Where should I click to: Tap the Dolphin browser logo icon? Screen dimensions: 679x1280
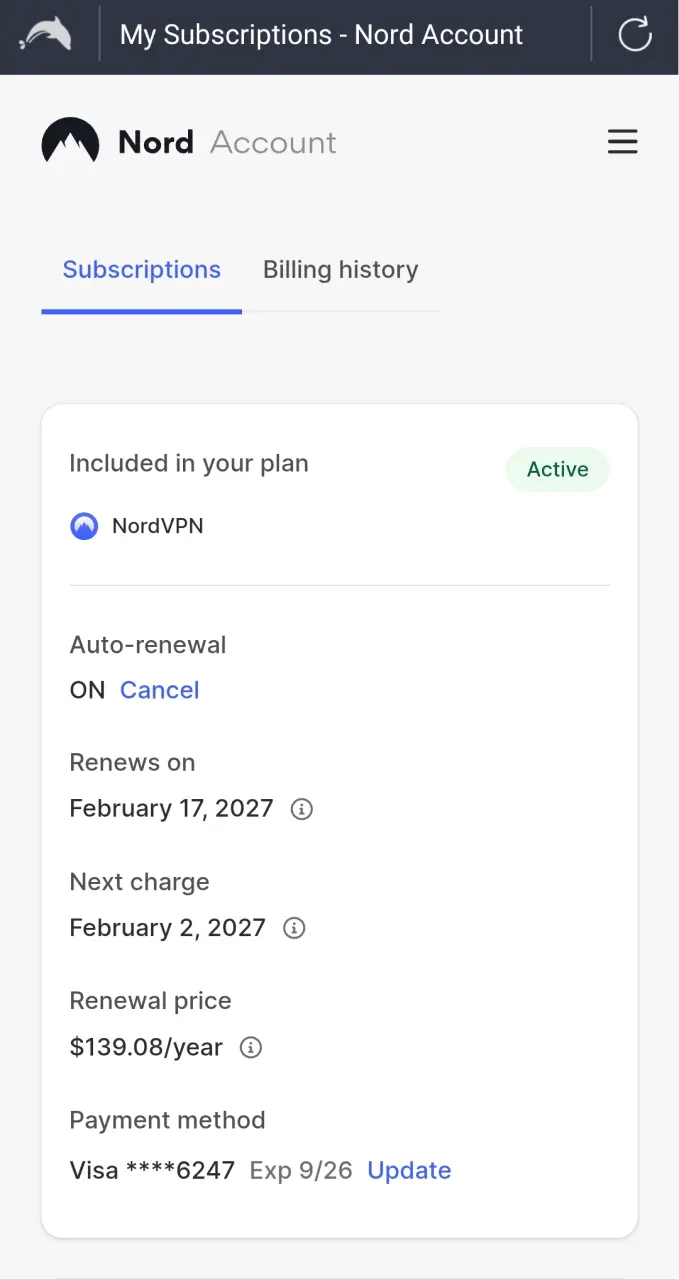point(46,36)
